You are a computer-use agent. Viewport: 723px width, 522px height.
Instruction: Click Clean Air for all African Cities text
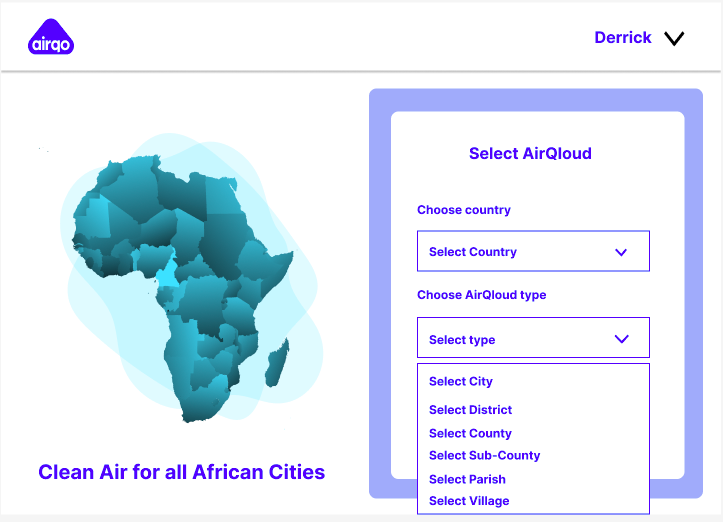[182, 472]
